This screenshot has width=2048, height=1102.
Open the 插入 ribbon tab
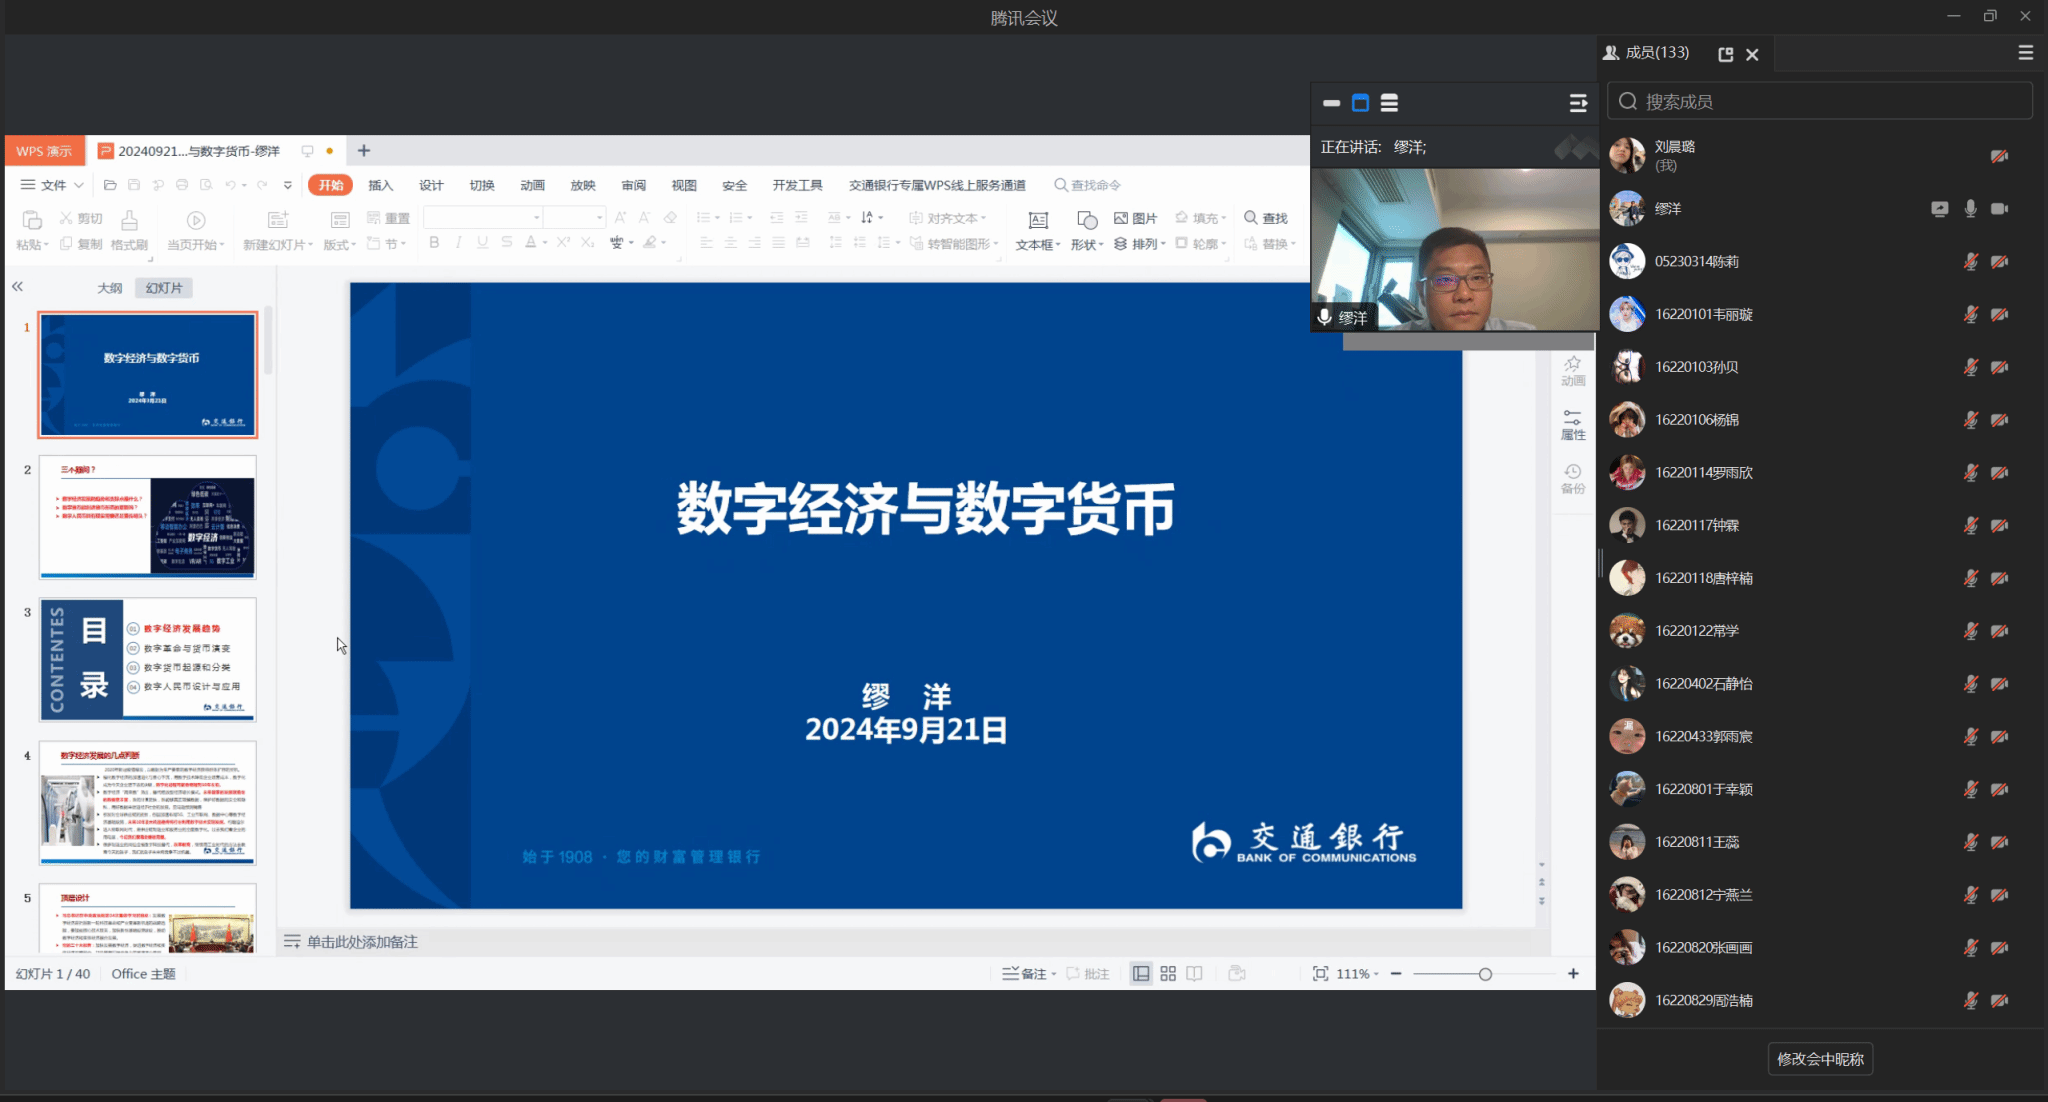(x=380, y=185)
